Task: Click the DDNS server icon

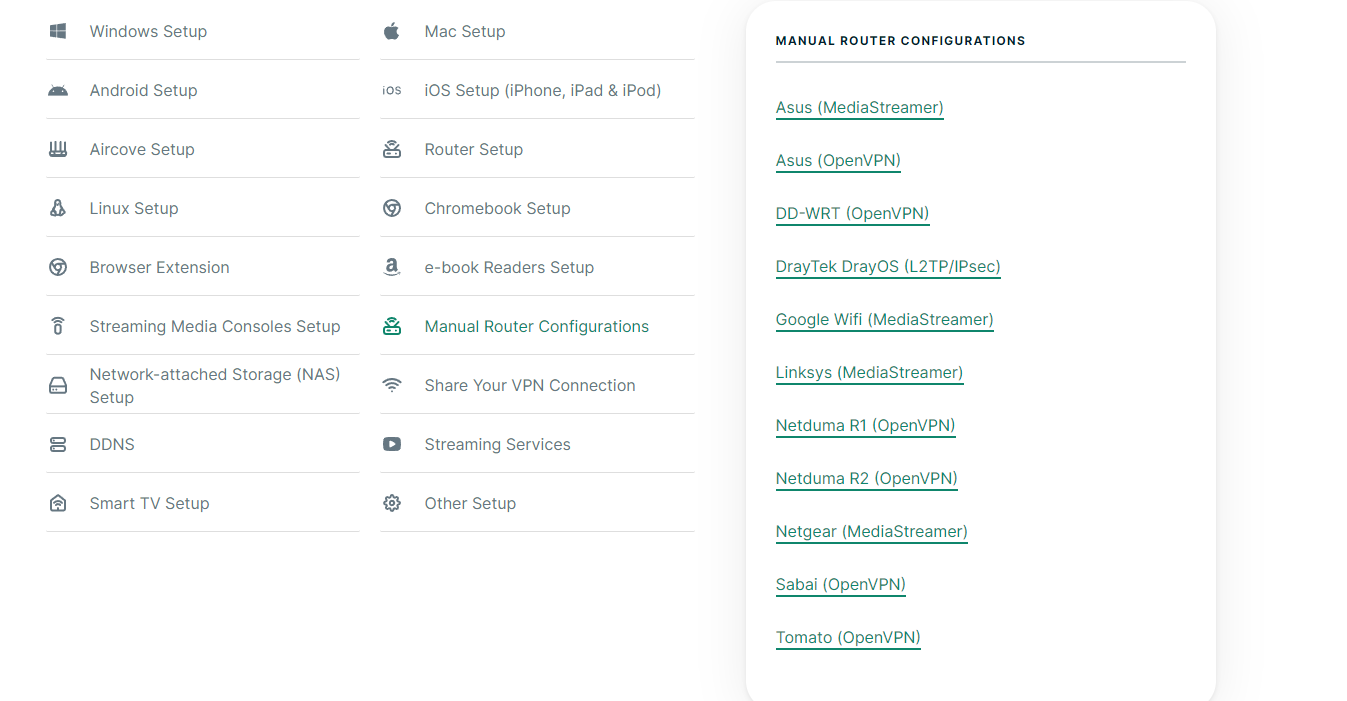Action: pyautogui.click(x=58, y=444)
